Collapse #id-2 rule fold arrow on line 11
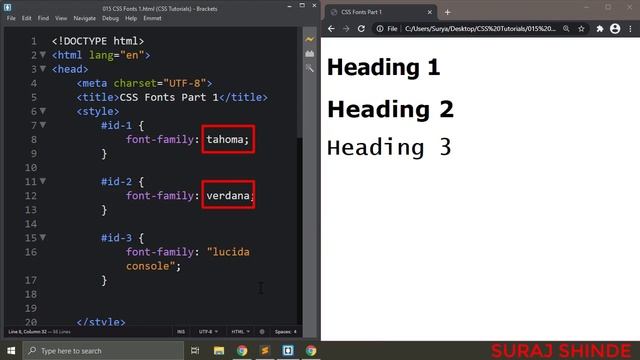Screen dimensions: 640x360 point(43,181)
